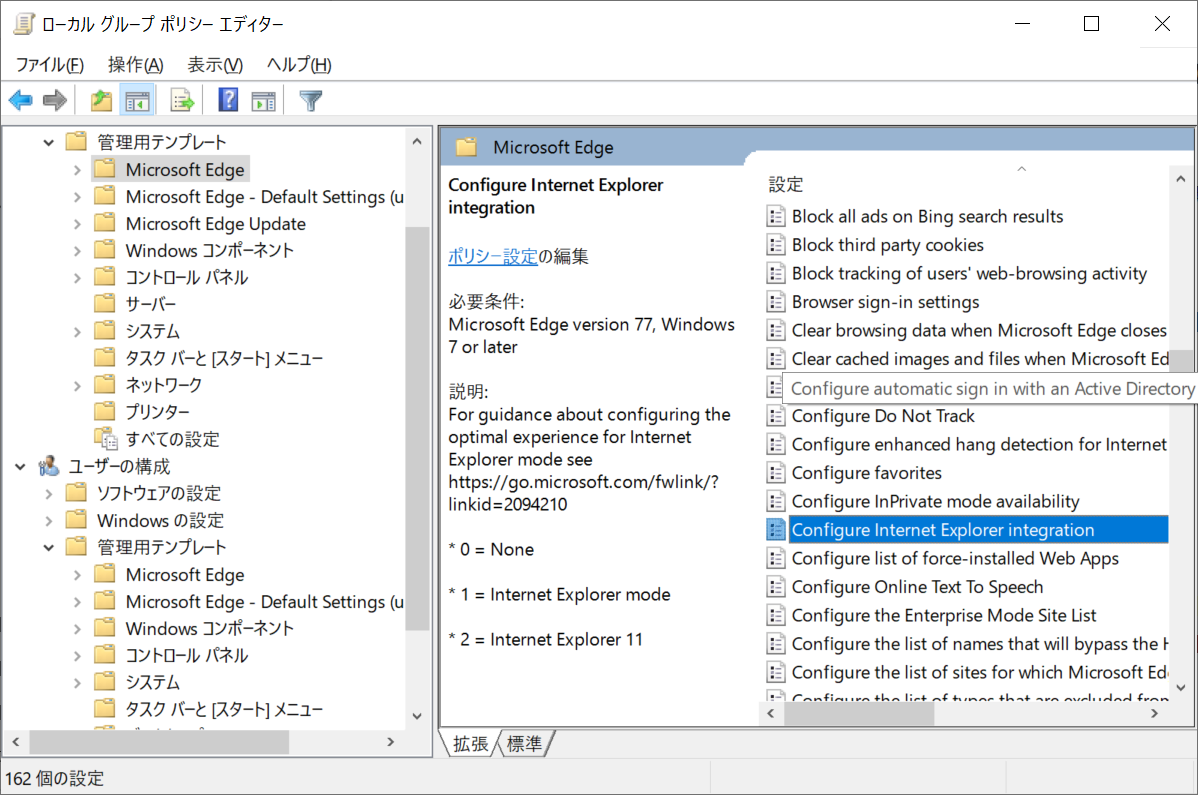The image size is (1198, 795).
Task: Collapse the first 管理用テンプレート node
Action: (x=49, y=142)
